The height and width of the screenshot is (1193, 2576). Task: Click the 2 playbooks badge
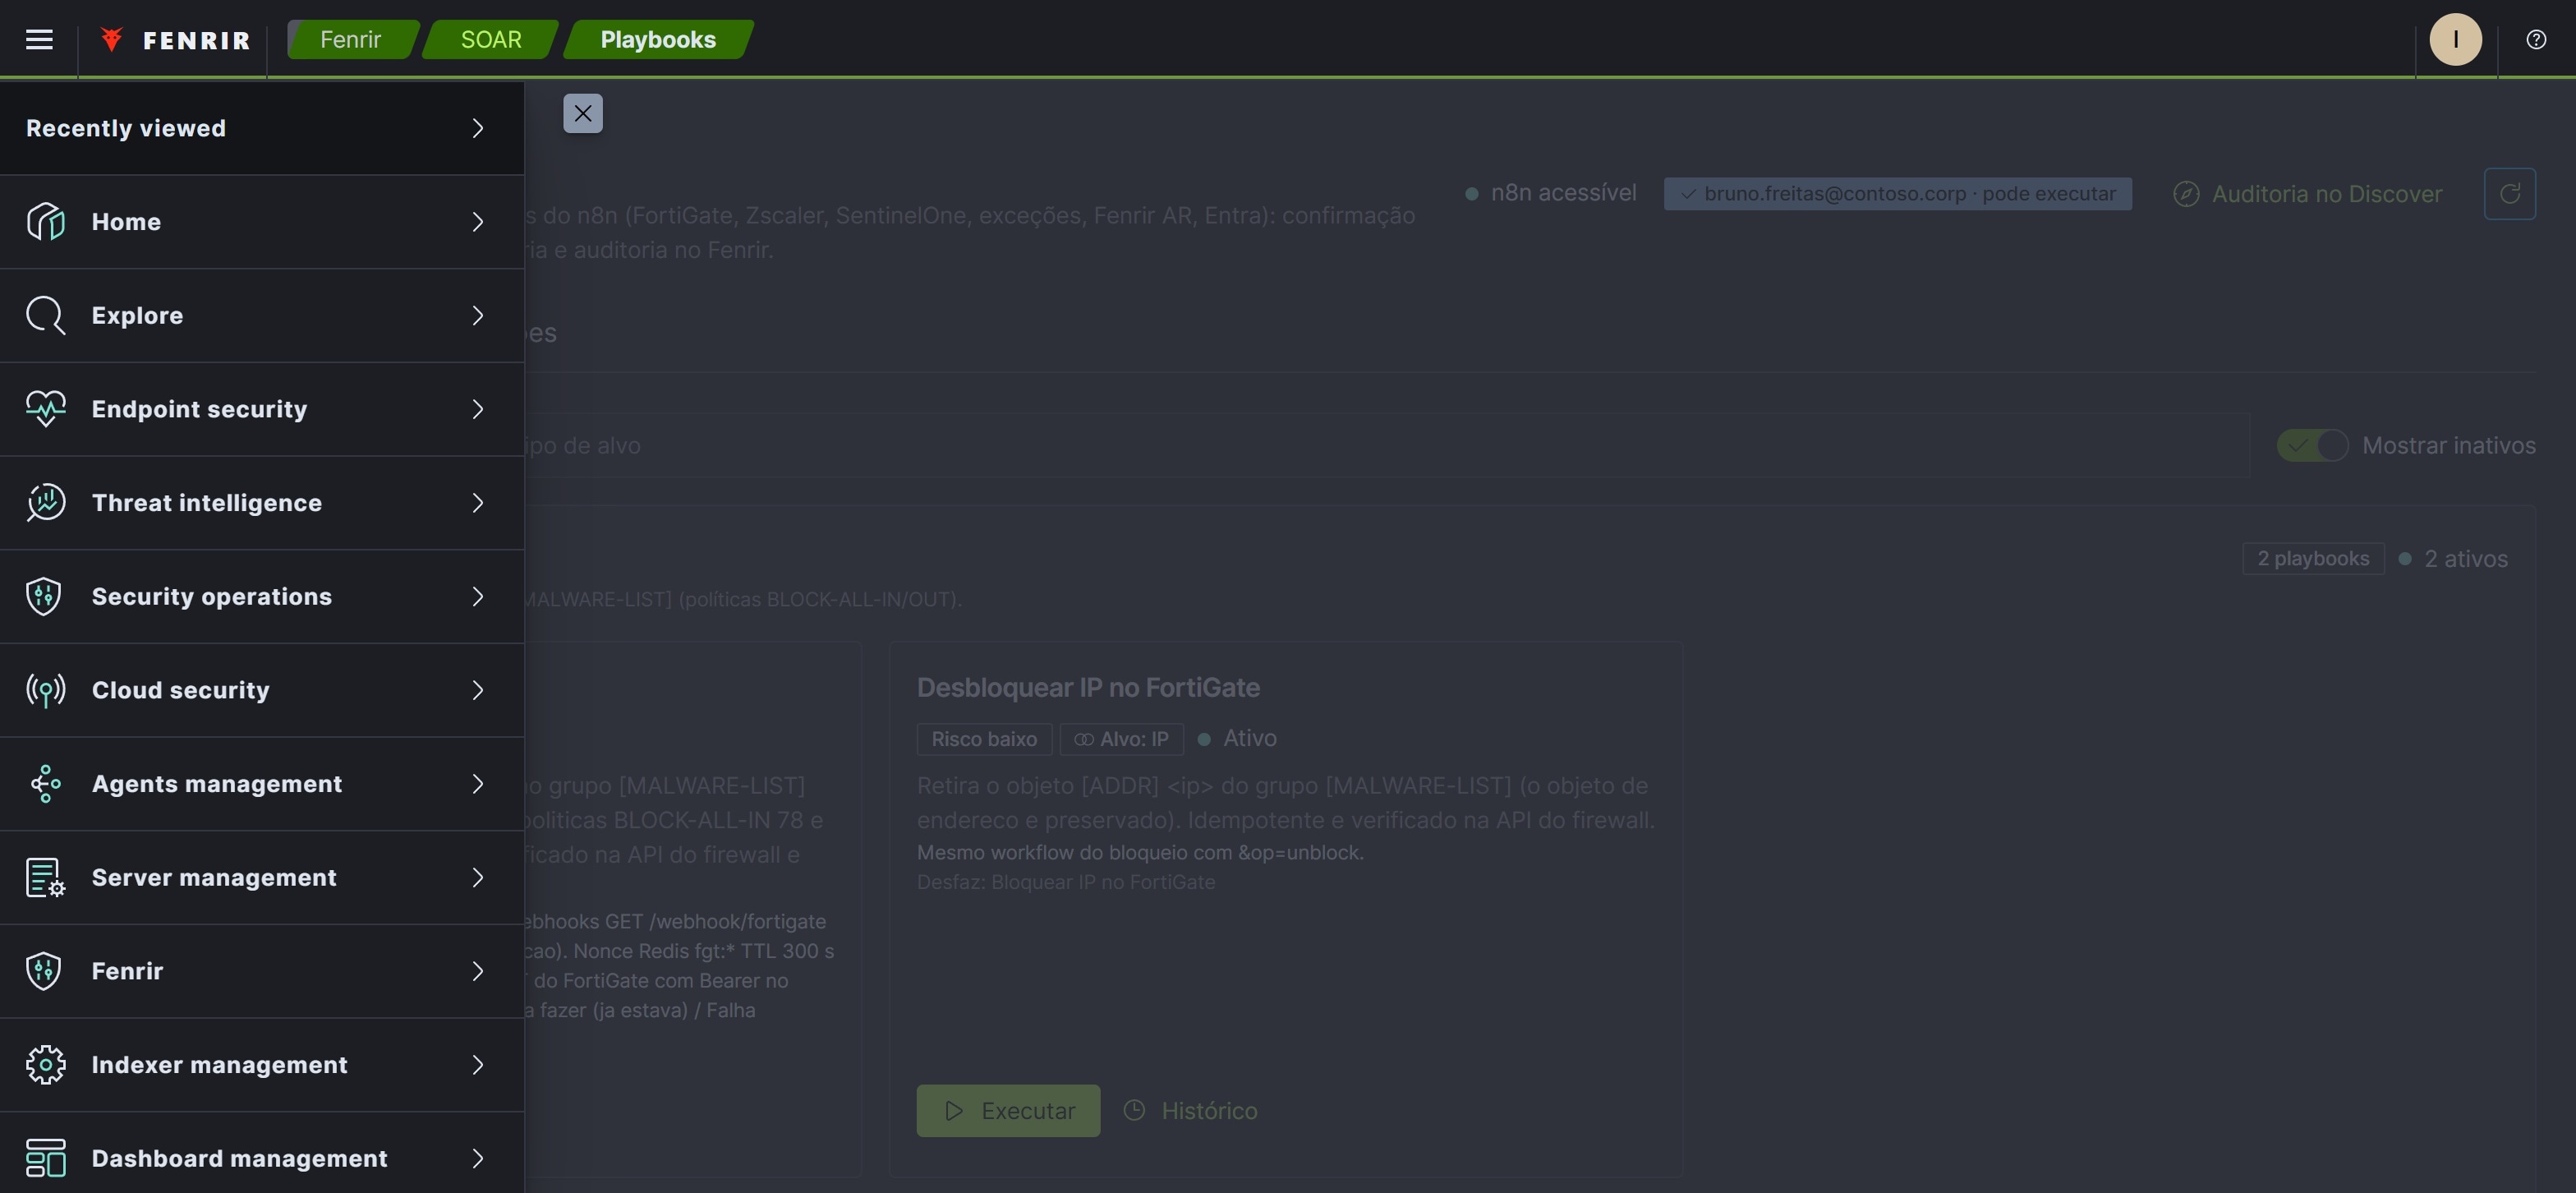tap(2312, 558)
